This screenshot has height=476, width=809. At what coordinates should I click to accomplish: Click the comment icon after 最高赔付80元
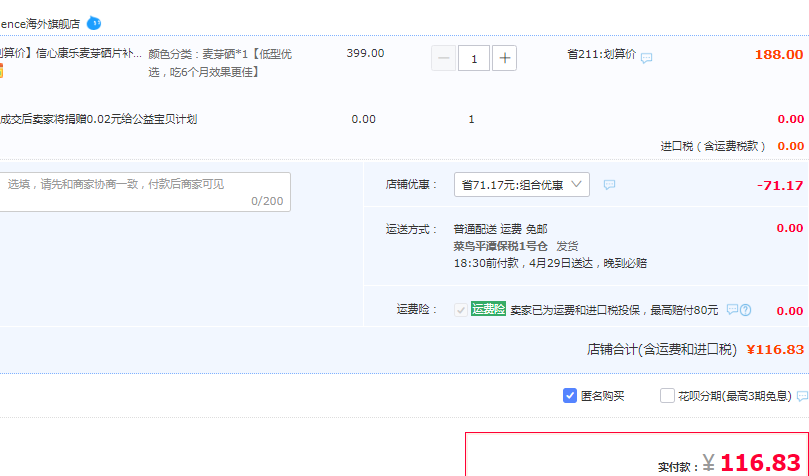[x=732, y=309]
